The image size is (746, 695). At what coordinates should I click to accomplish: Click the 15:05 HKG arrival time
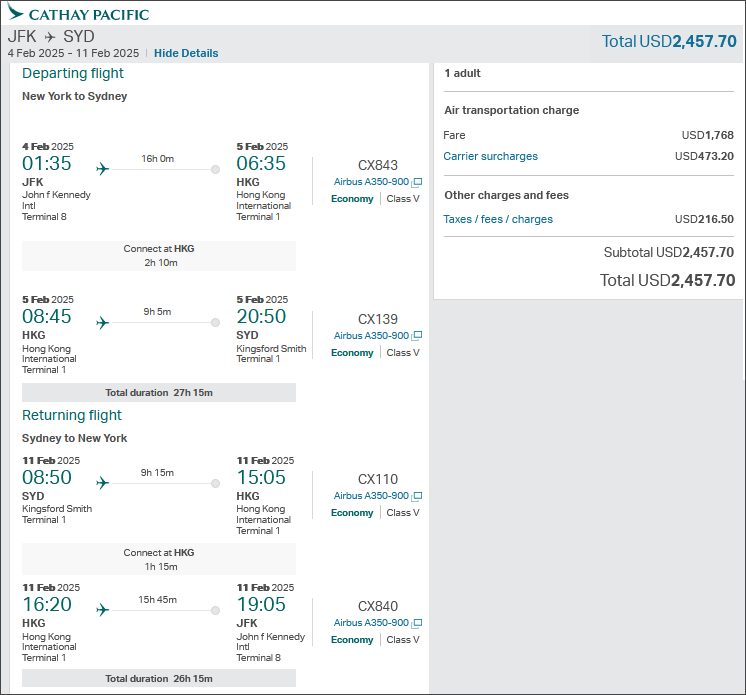tap(261, 477)
